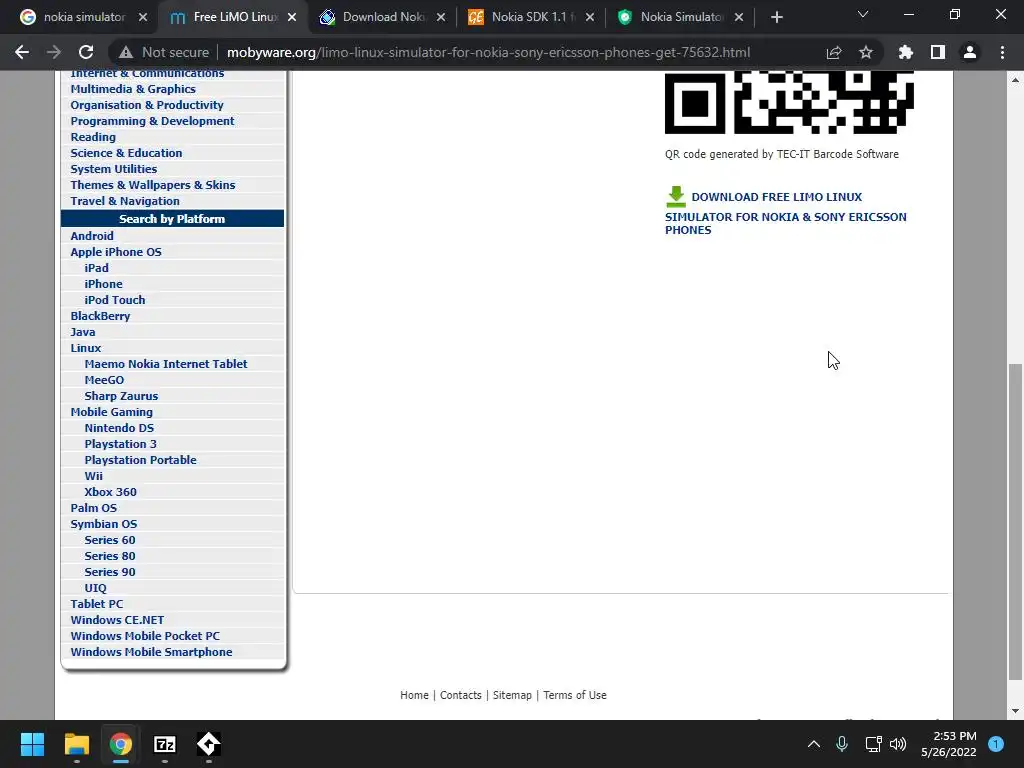Bookmark this page with the star icon
This screenshot has width=1024, height=768.
click(x=866, y=52)
